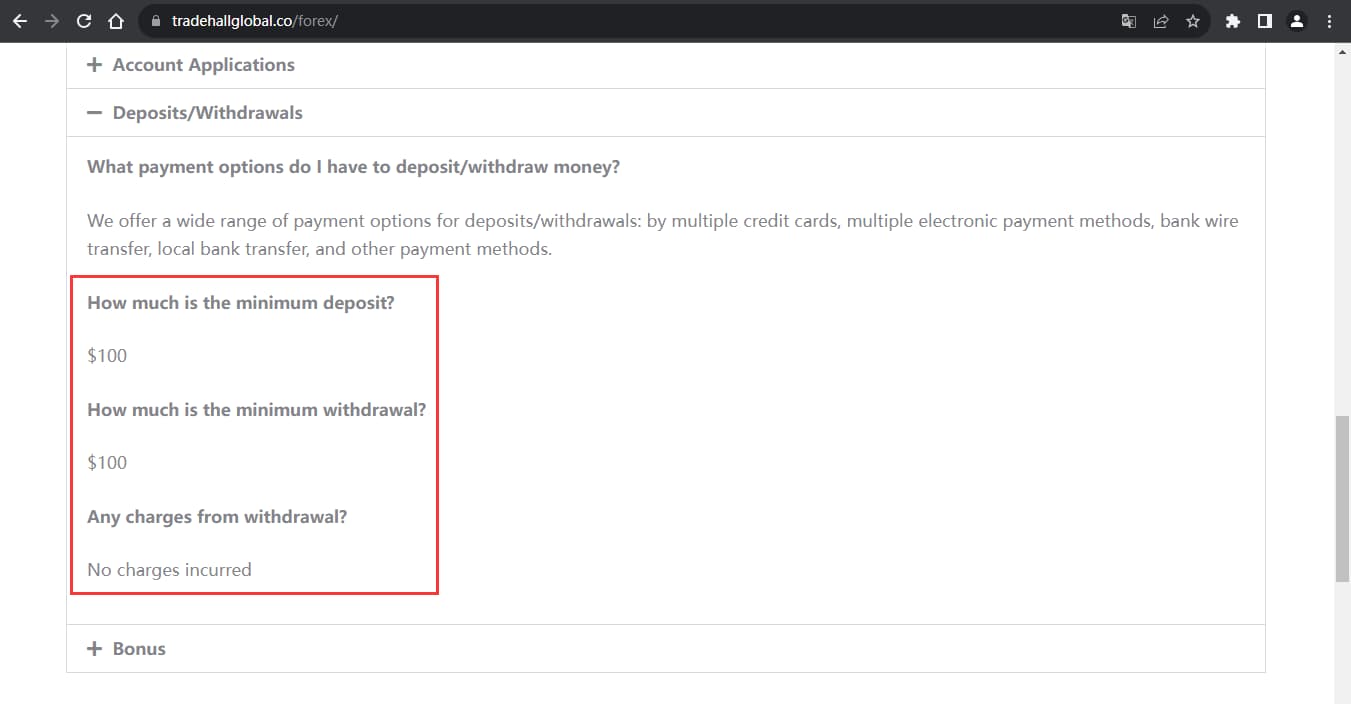Open the browser home page
The image size is (1351, 704).
point(116,20)
